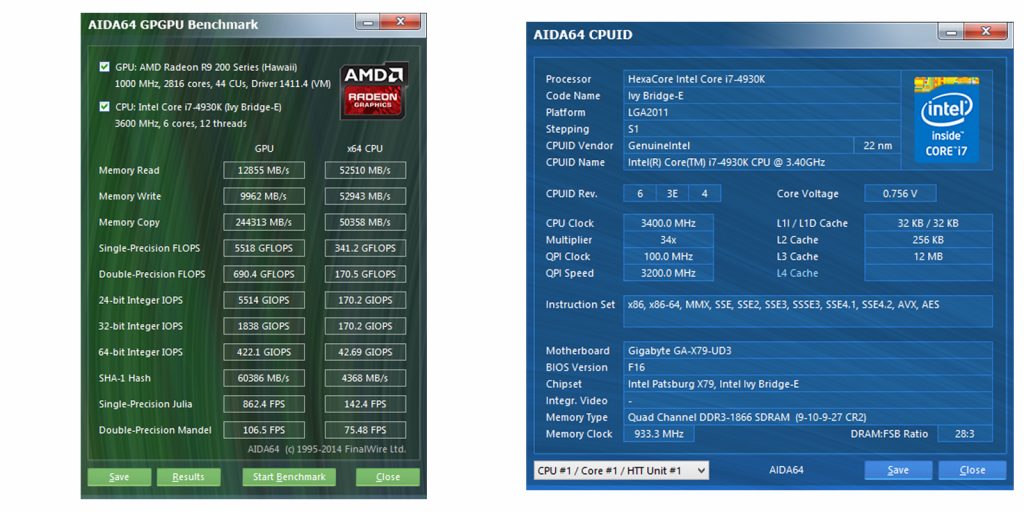Click CPU Memory Read value 52510 MB/s
The height and width of the screenshot is (512, 1024).
tap(365, 170)
